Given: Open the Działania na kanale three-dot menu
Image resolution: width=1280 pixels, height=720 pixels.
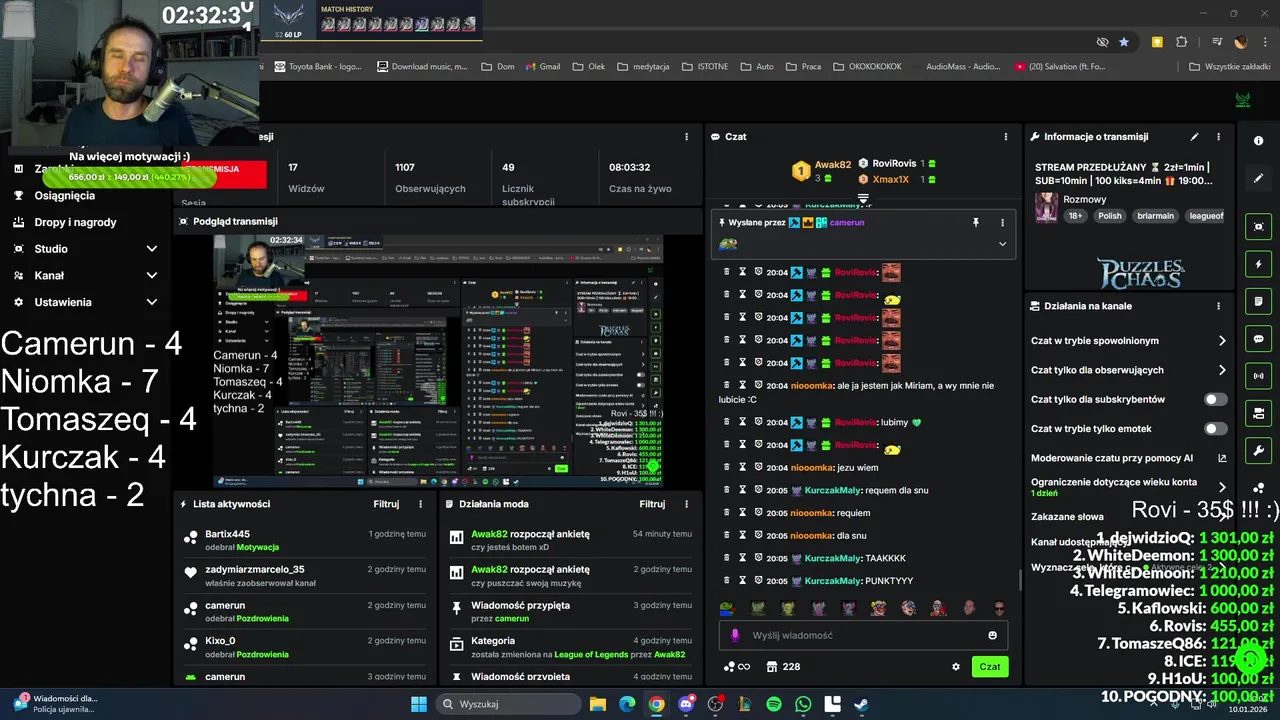Looking at the screenshot, I should click(1218, 306).
